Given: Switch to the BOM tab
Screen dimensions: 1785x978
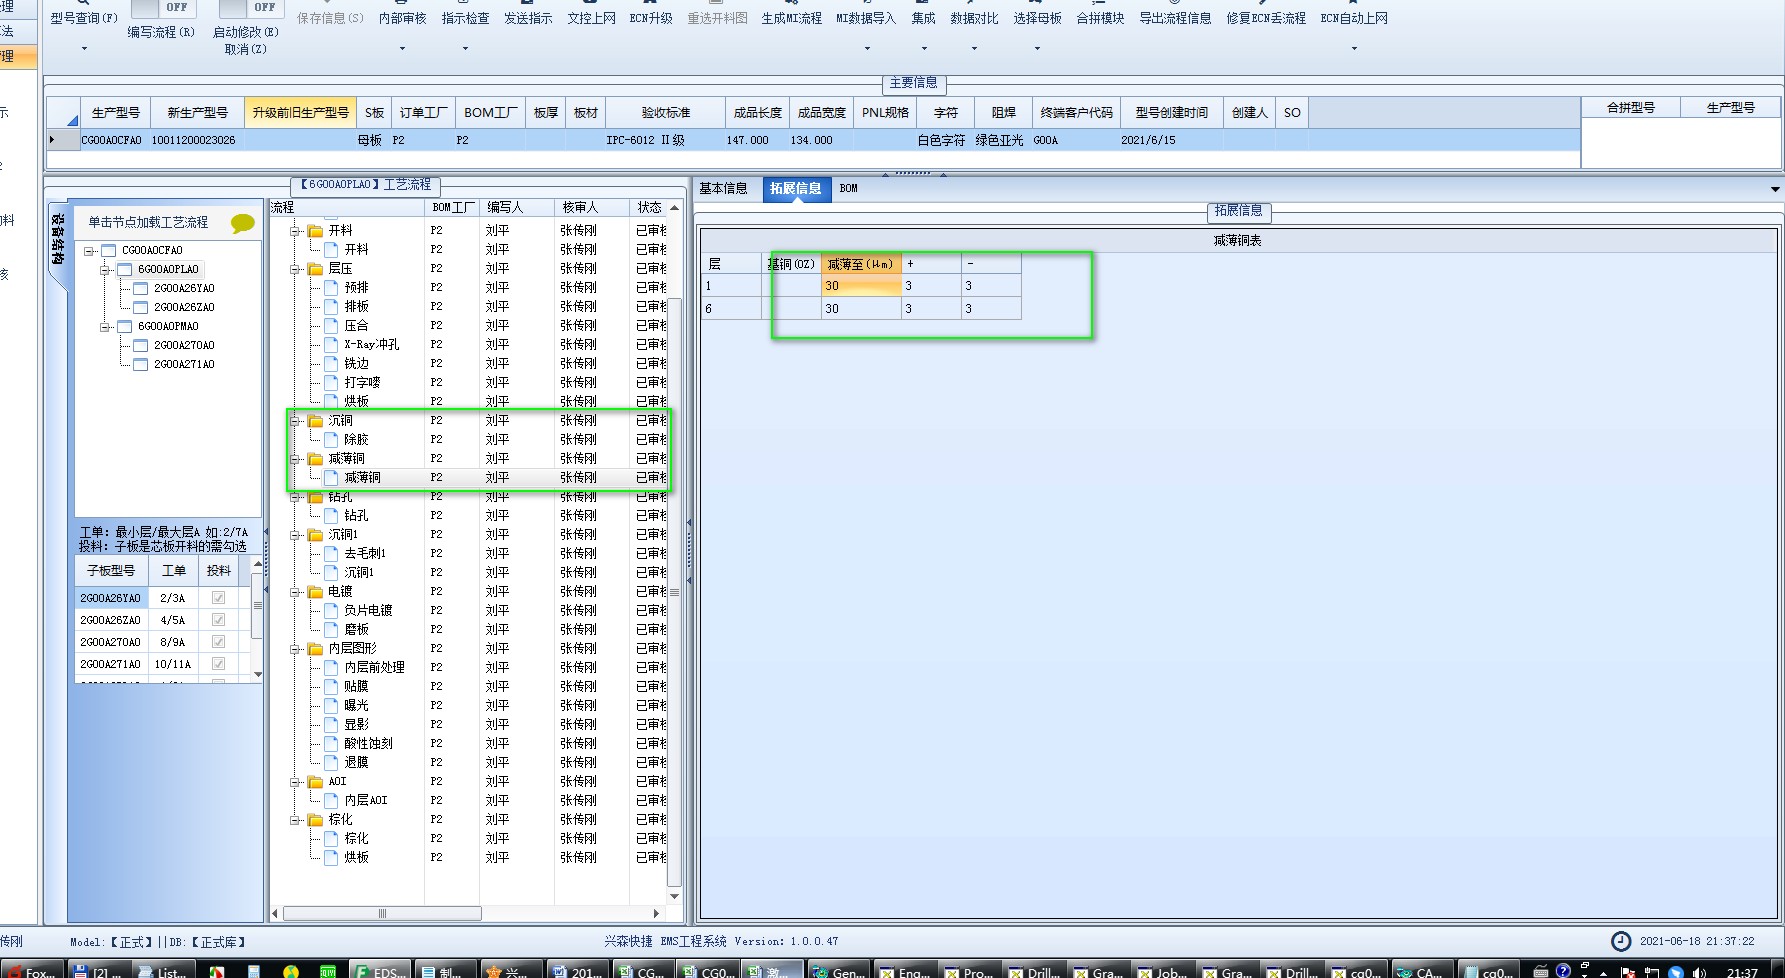Looking at the screenshot, I should 848,188.
